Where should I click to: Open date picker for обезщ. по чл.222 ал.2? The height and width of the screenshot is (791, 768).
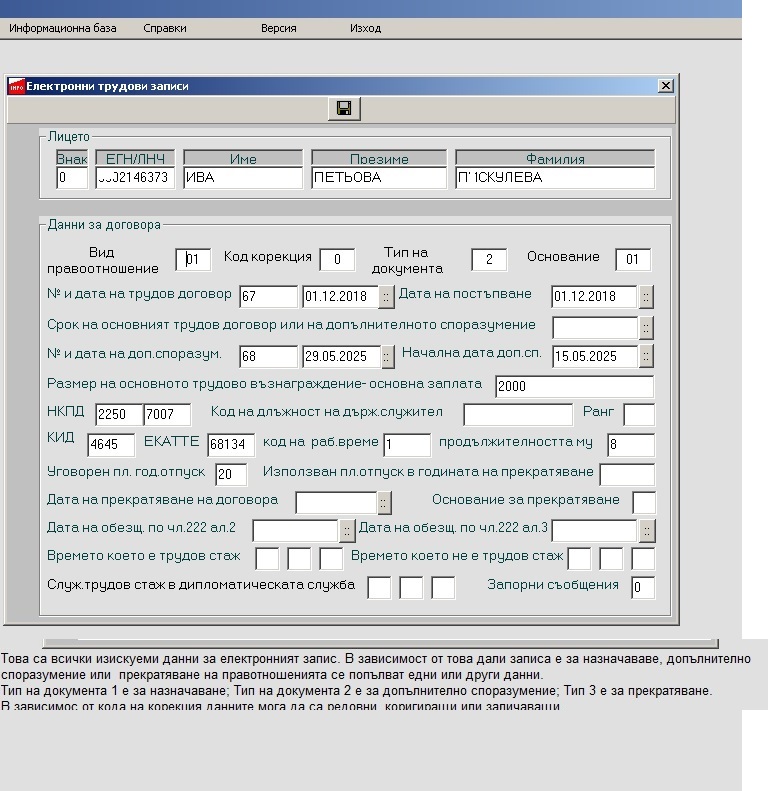coord(347,531)
